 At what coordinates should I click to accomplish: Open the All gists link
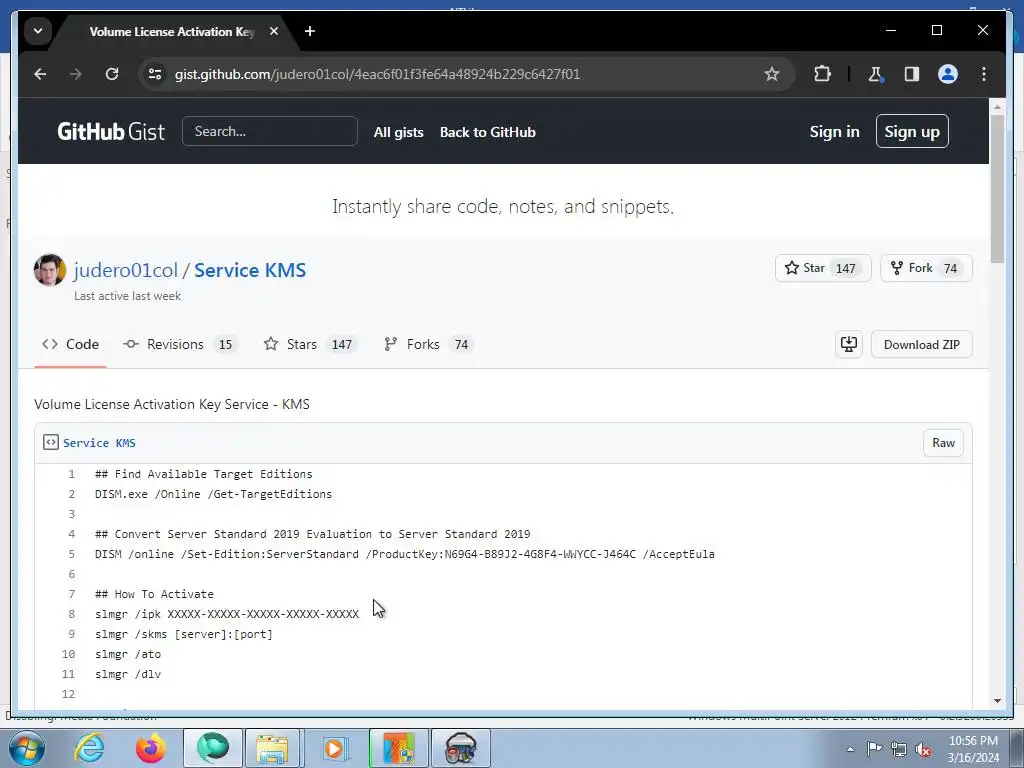pyautogui.click(x=398, y=132)
